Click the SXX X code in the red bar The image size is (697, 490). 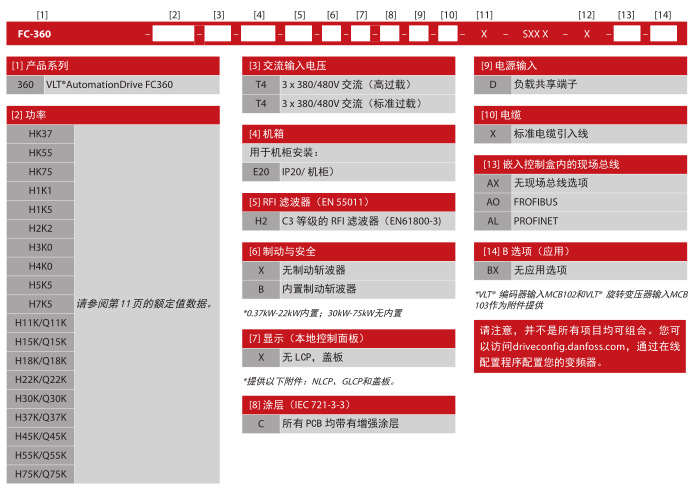535,34
